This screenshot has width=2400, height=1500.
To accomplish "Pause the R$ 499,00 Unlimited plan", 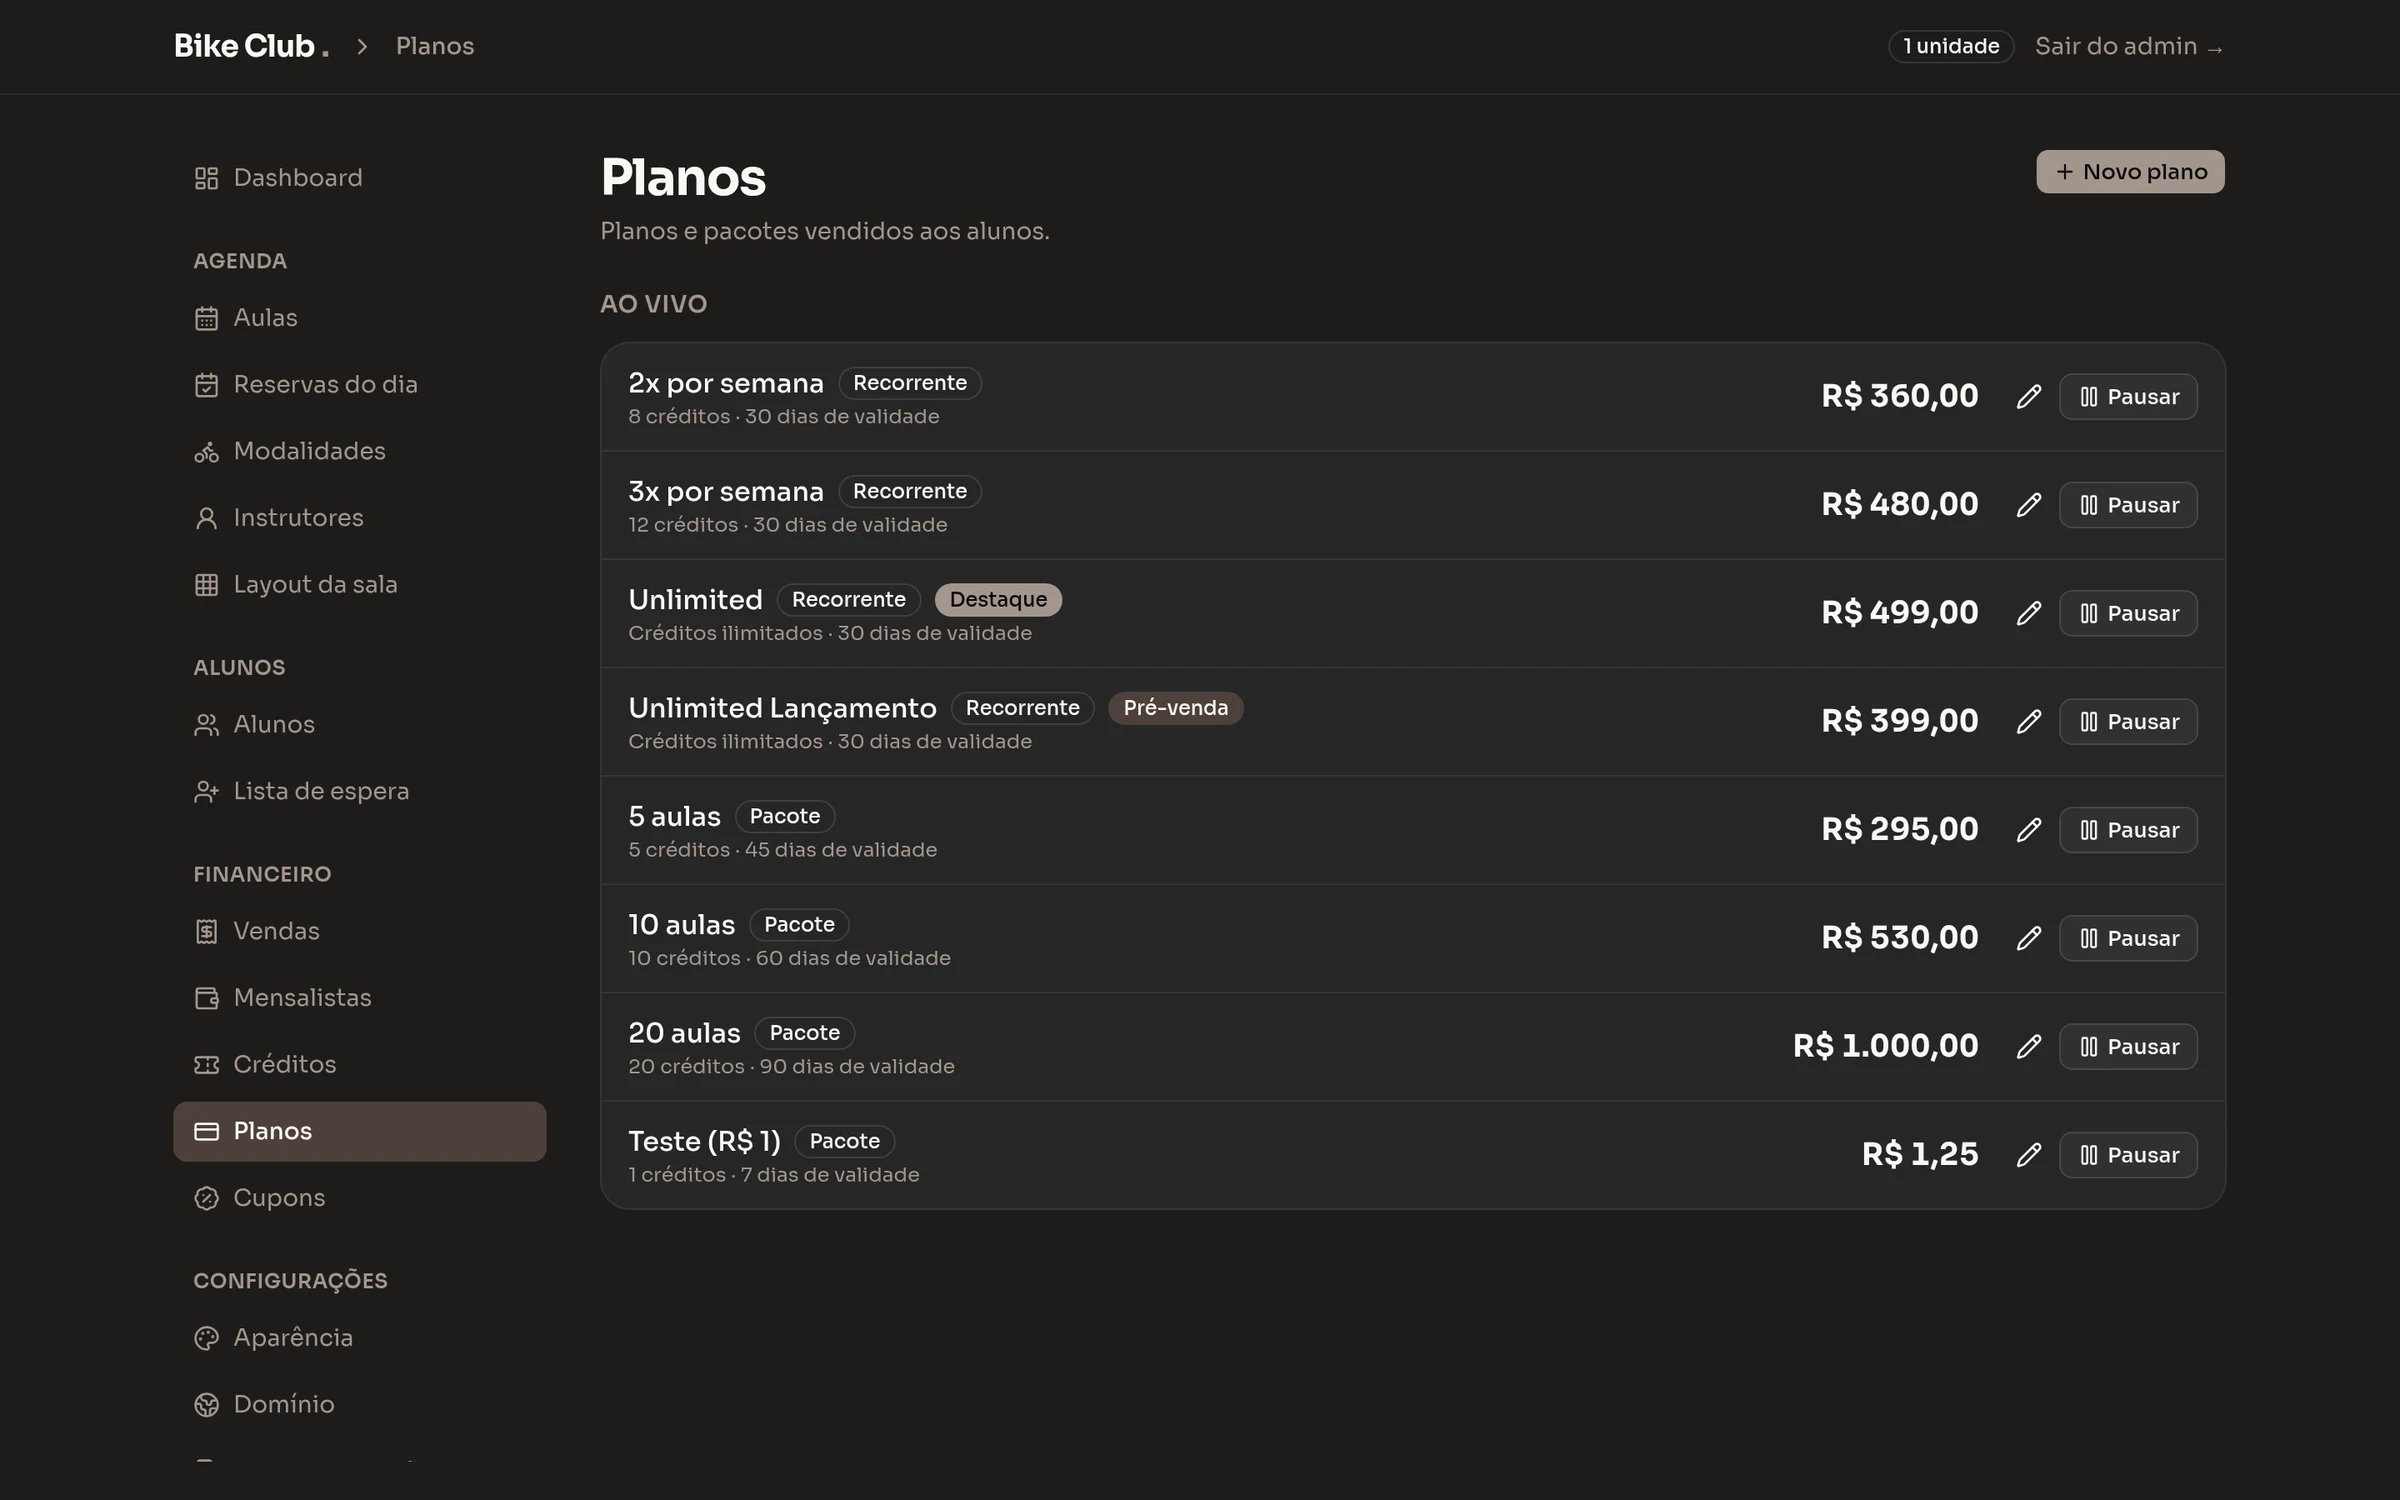I will [x=2128, y=613].
